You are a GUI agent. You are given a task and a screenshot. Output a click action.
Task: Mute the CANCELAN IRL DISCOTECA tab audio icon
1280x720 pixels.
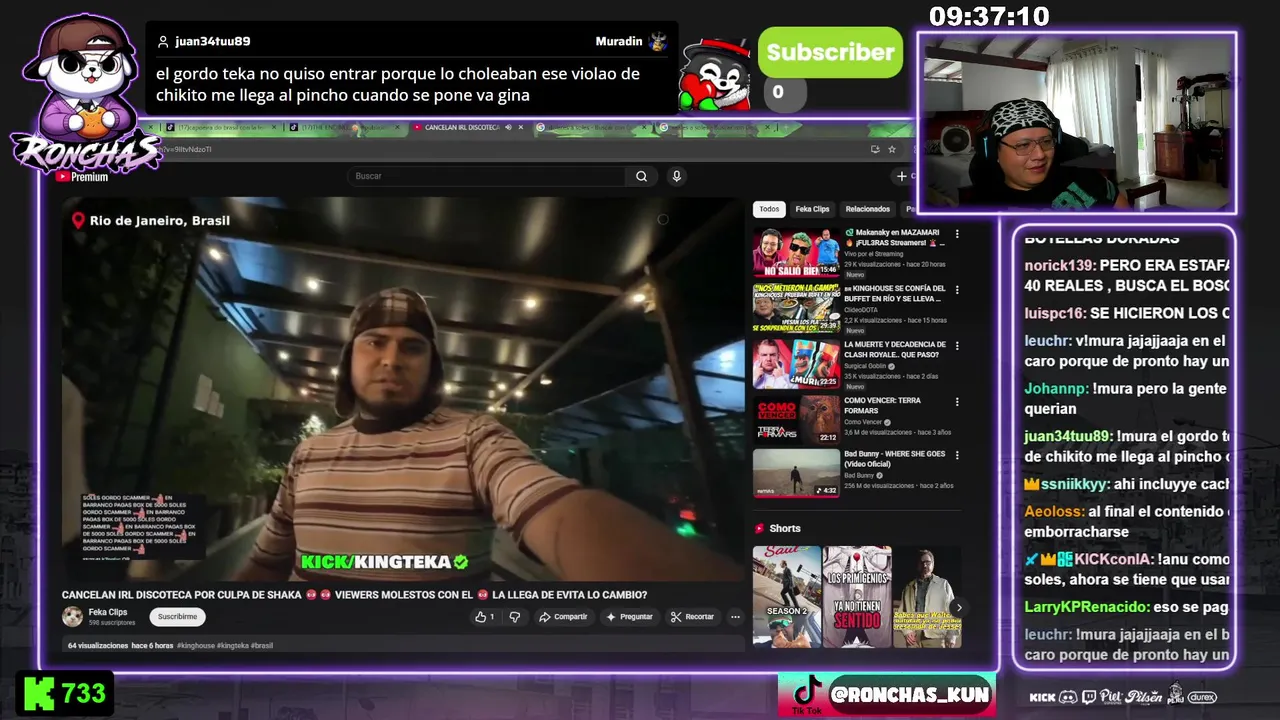click(x=508, y=127)
